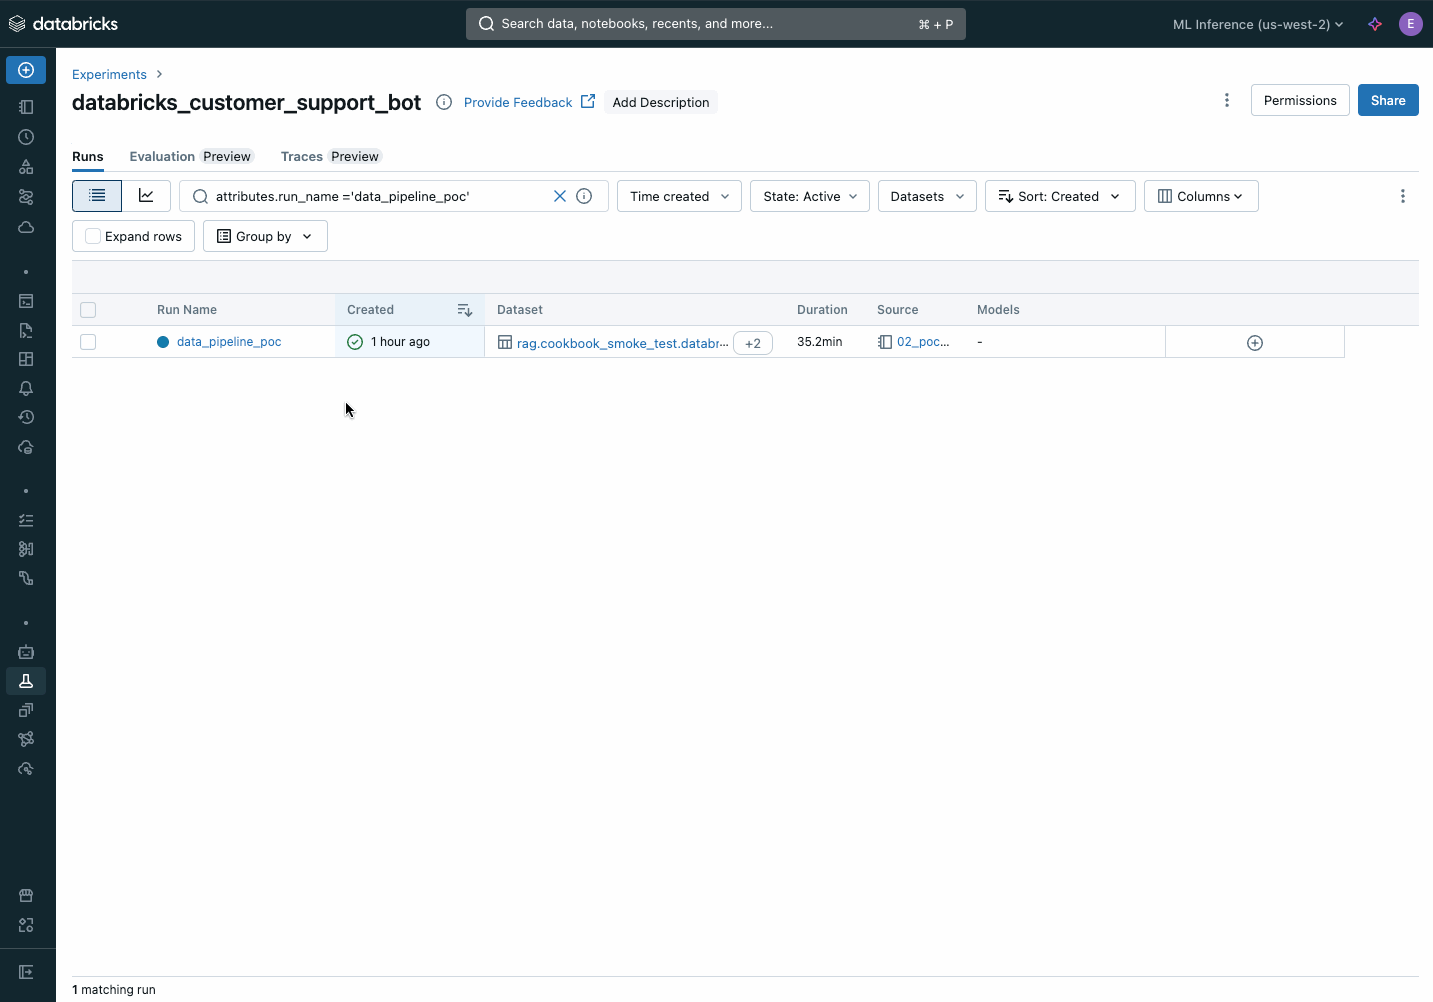This screenshot has height=1002, width=1433.
Task: Click the blue Share button
Action: (x=1387, y=100)
